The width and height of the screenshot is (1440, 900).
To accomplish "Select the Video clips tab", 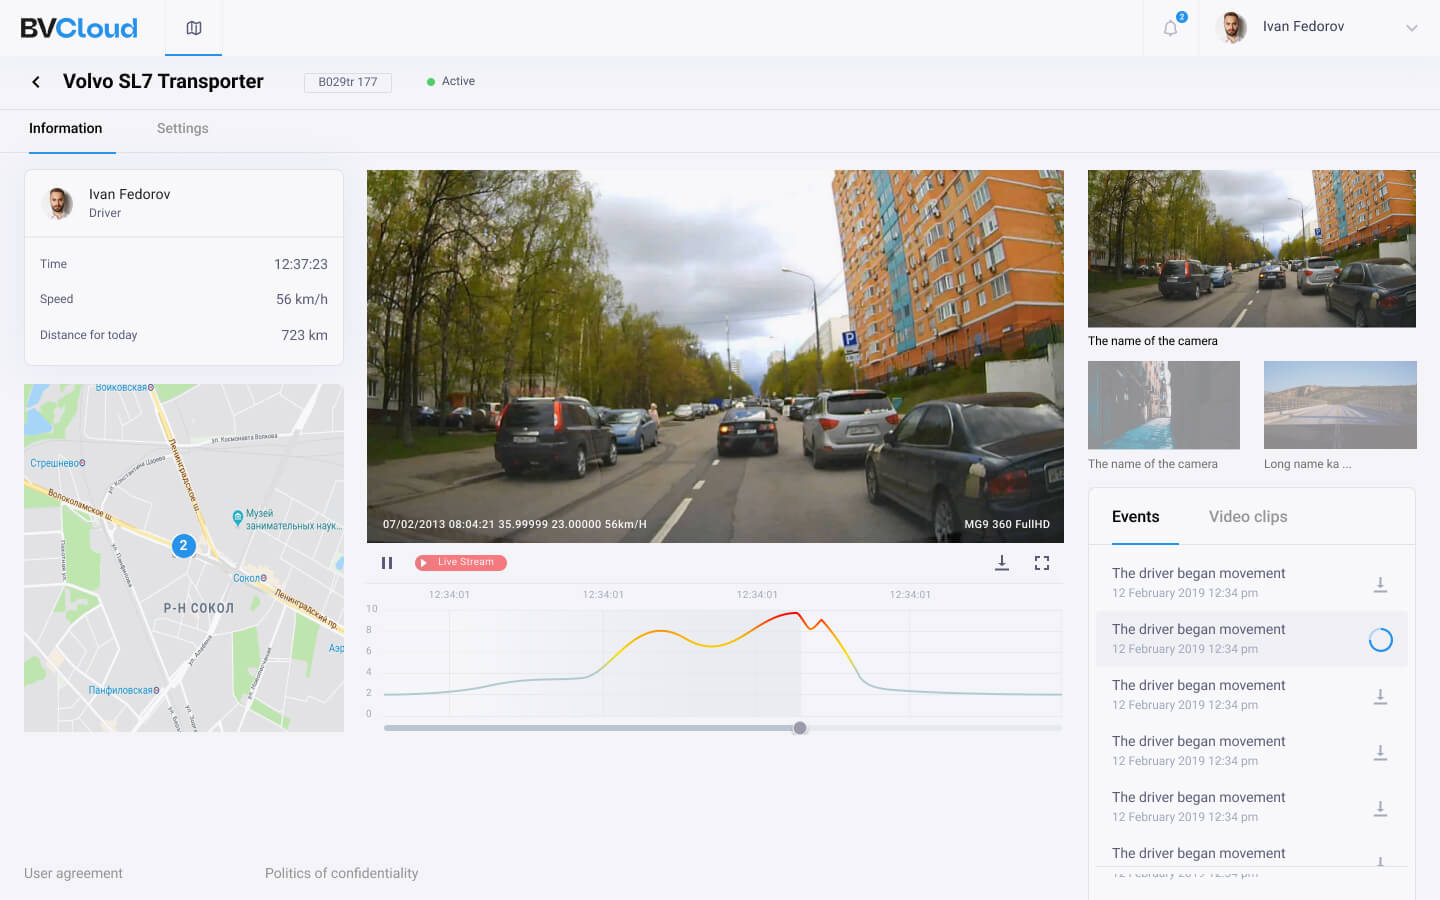I will coord(1248,517).
